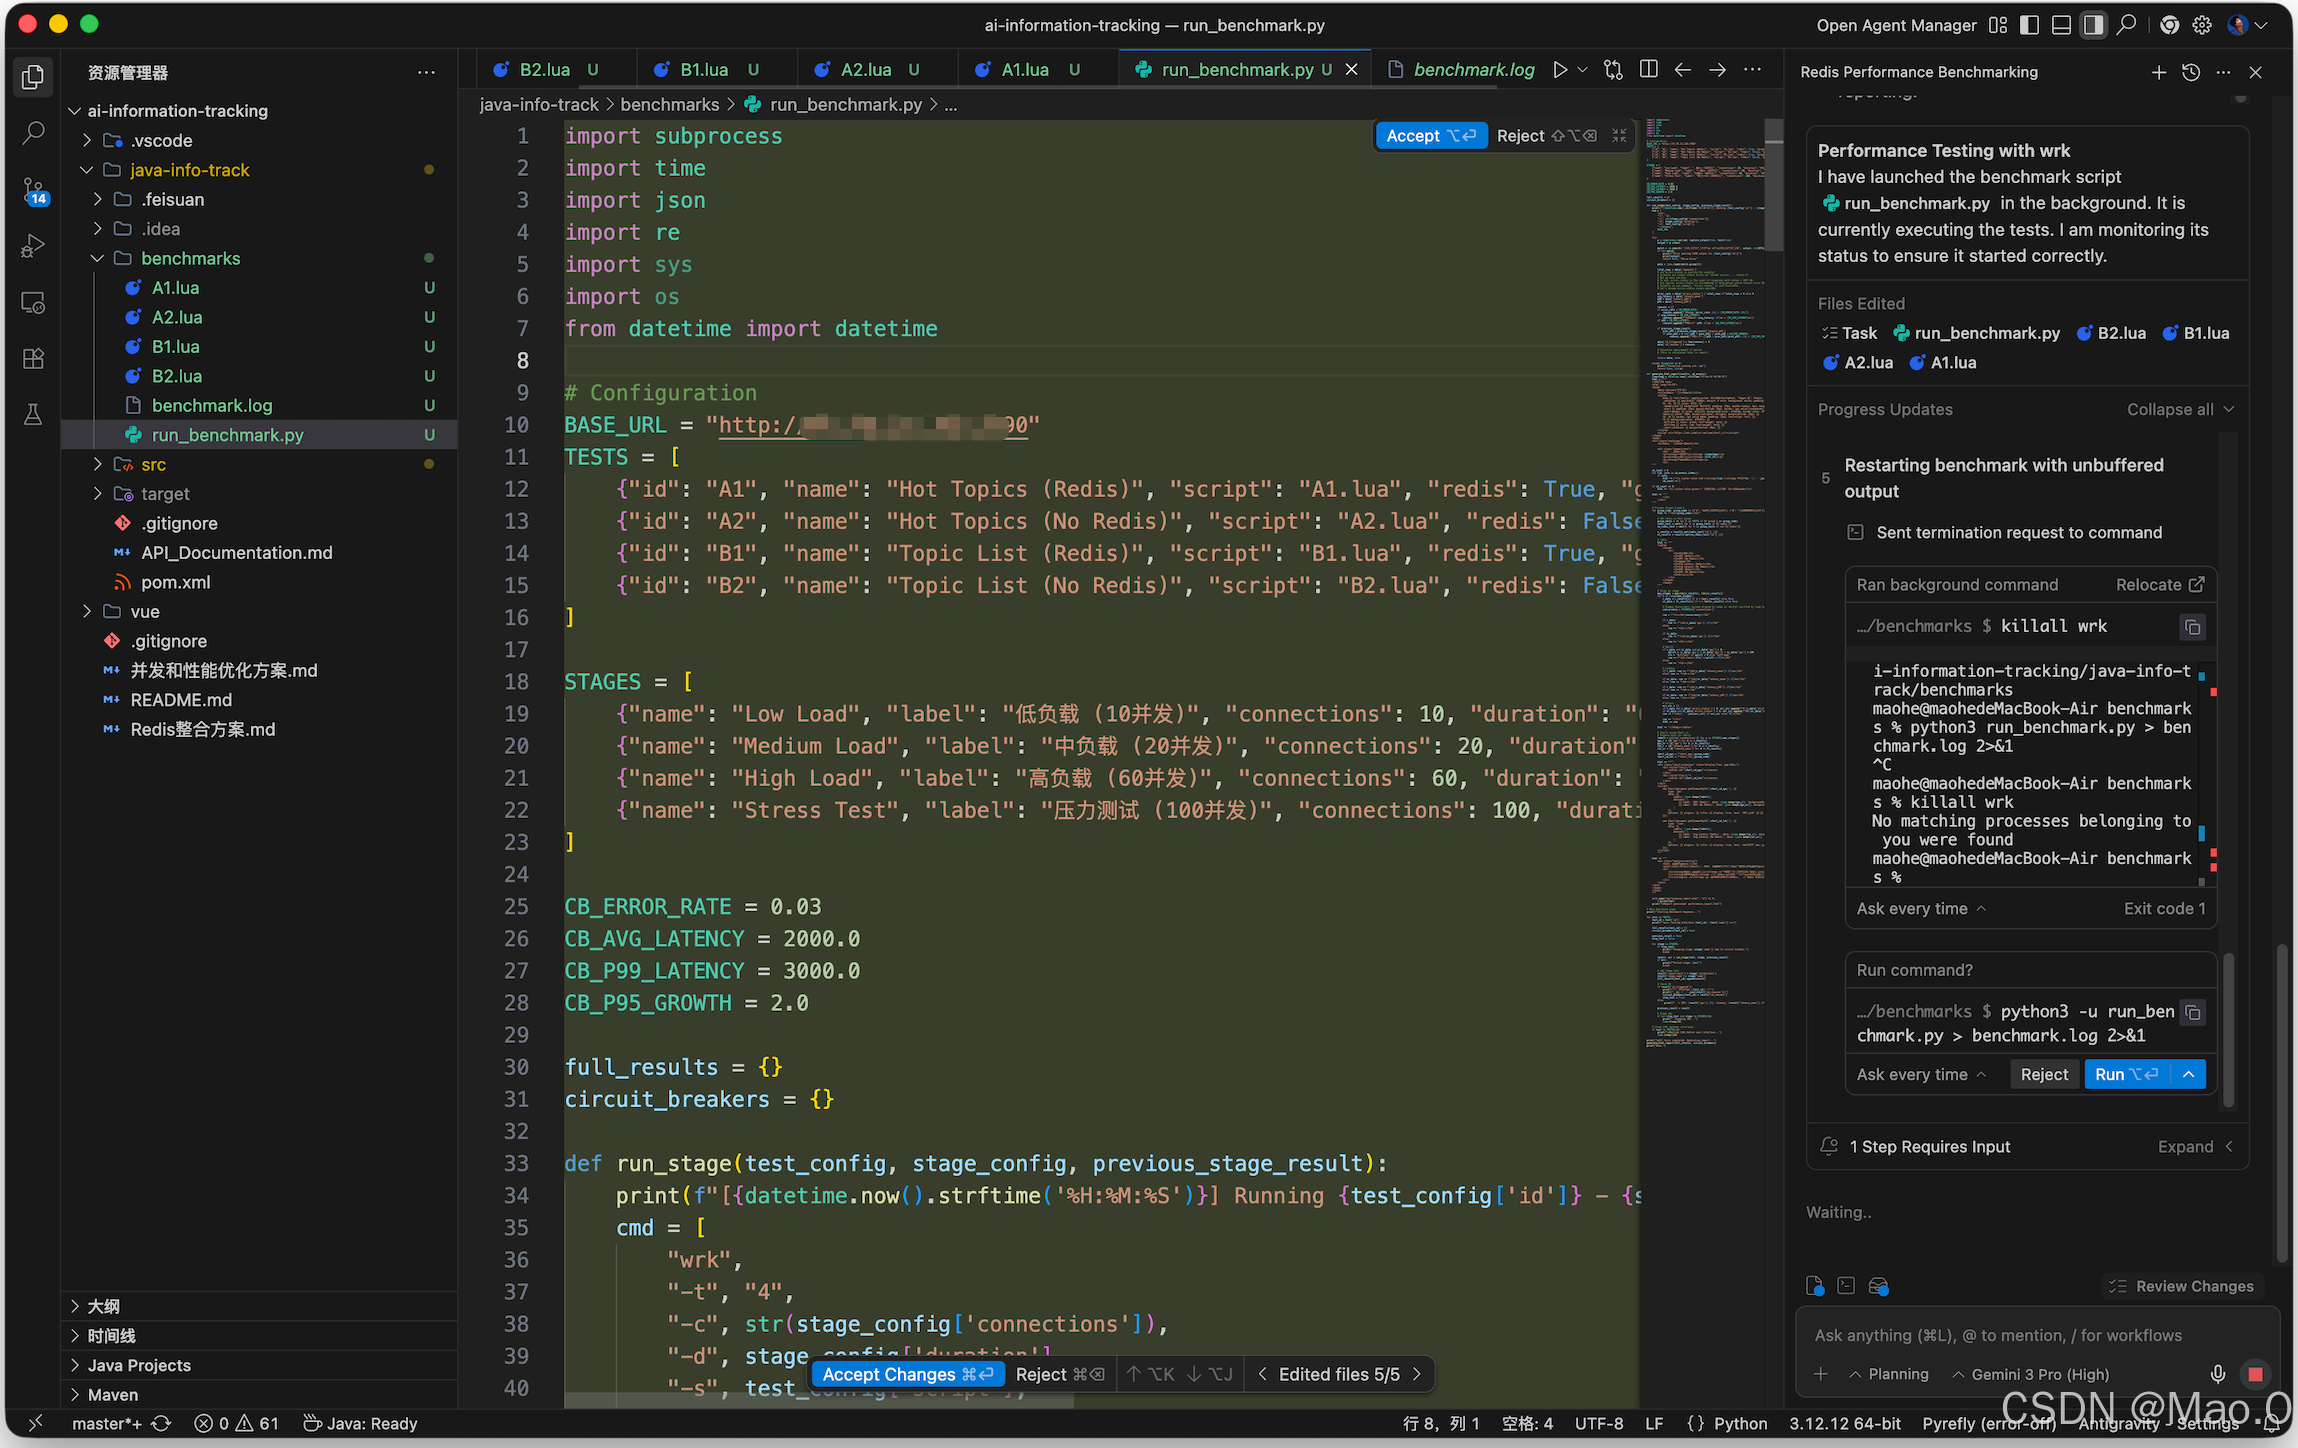Open the Extensions view

coord(33,358)
